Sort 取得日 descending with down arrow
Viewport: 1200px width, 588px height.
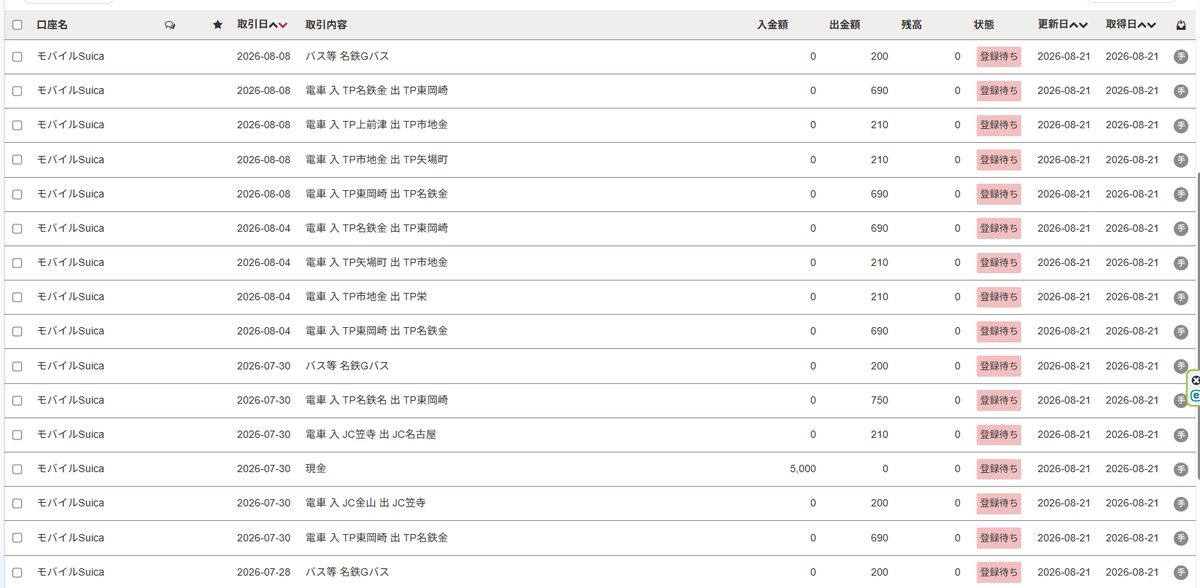1151,25
